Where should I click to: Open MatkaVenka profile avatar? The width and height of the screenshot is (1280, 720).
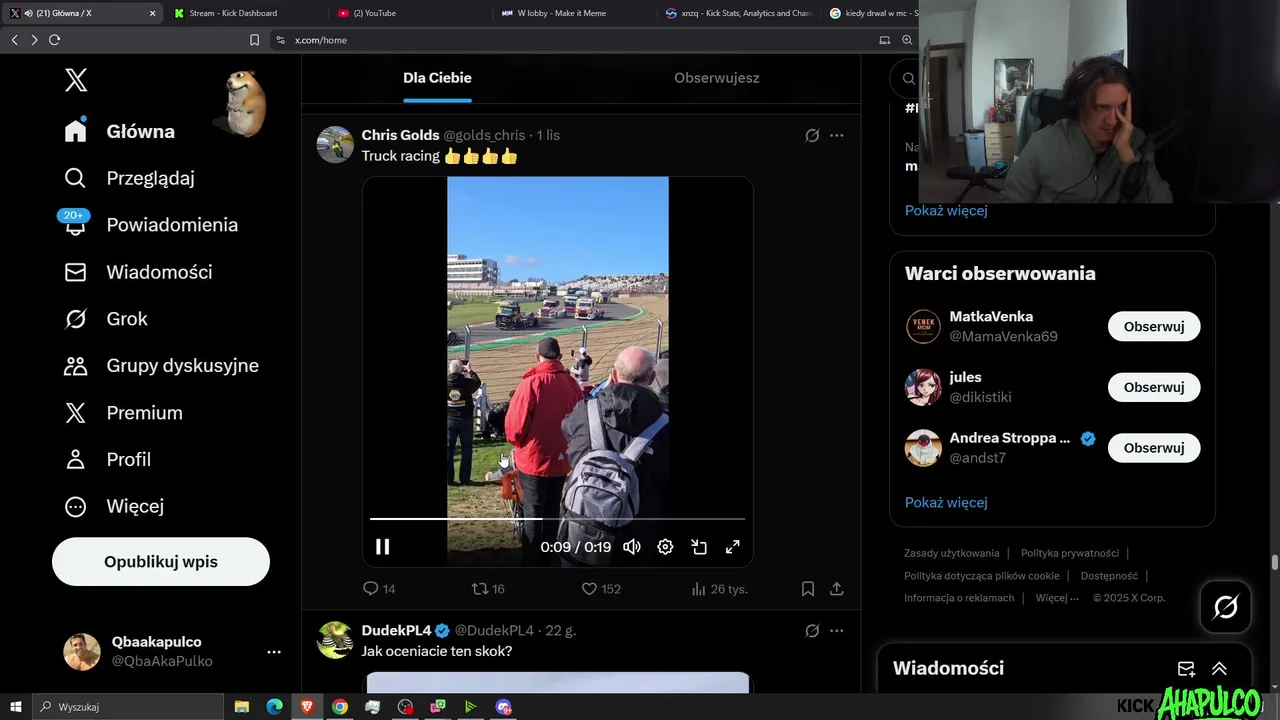coord(923,327)
